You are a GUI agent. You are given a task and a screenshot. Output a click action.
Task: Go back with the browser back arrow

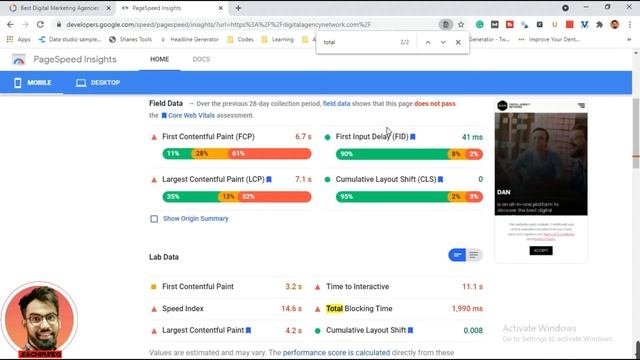click(10, 24)
